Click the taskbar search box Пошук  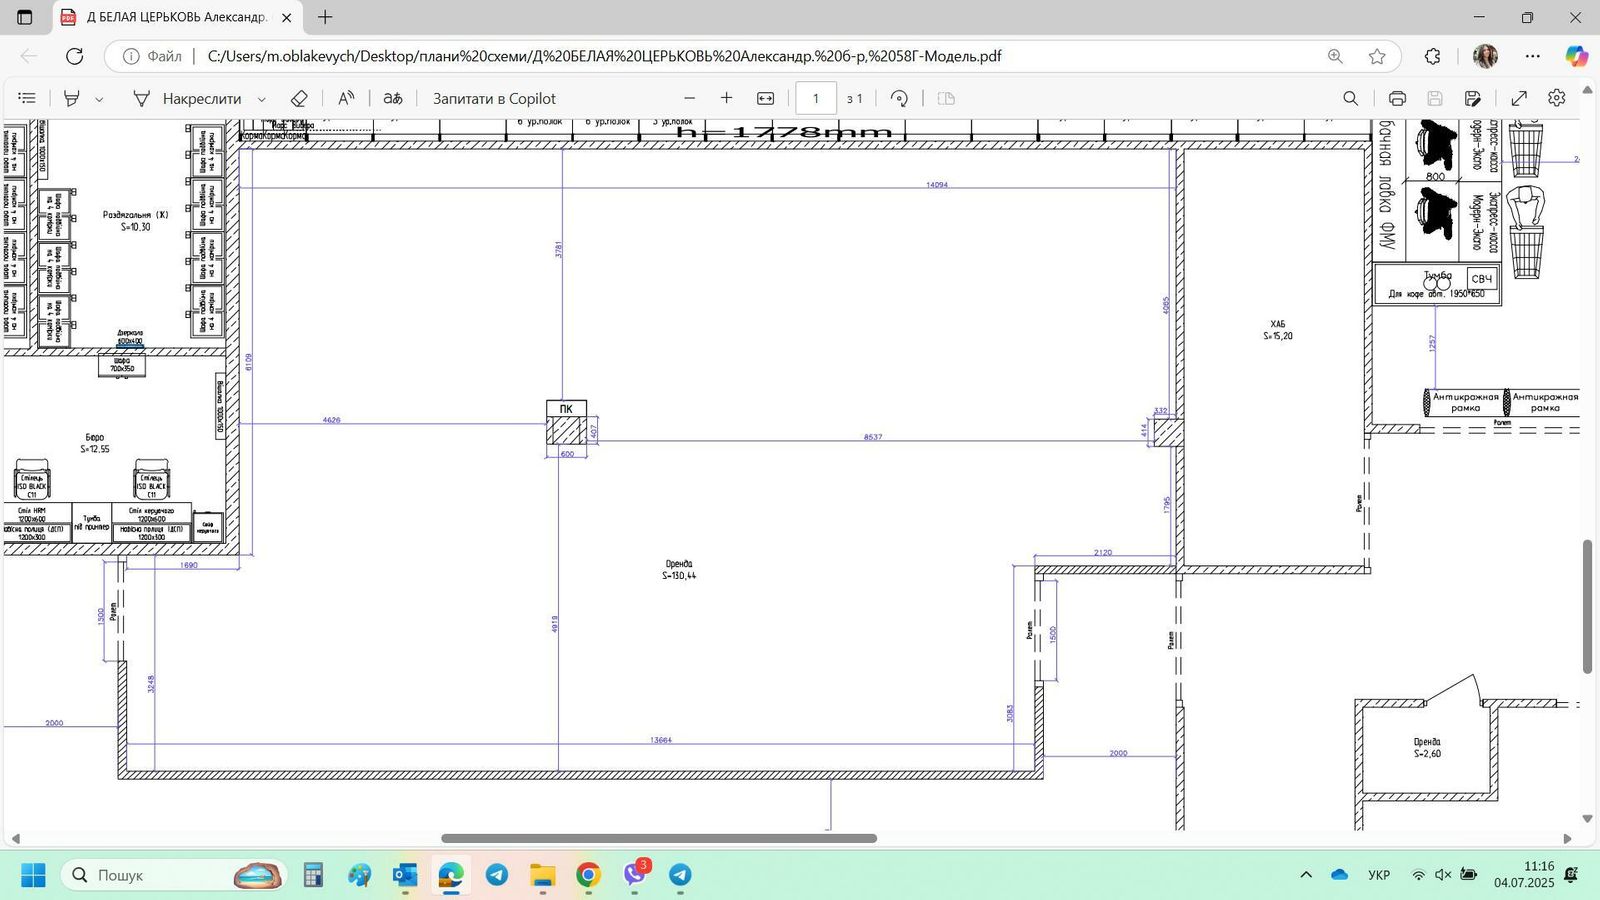pyautogui.click(x=175, y=875)
